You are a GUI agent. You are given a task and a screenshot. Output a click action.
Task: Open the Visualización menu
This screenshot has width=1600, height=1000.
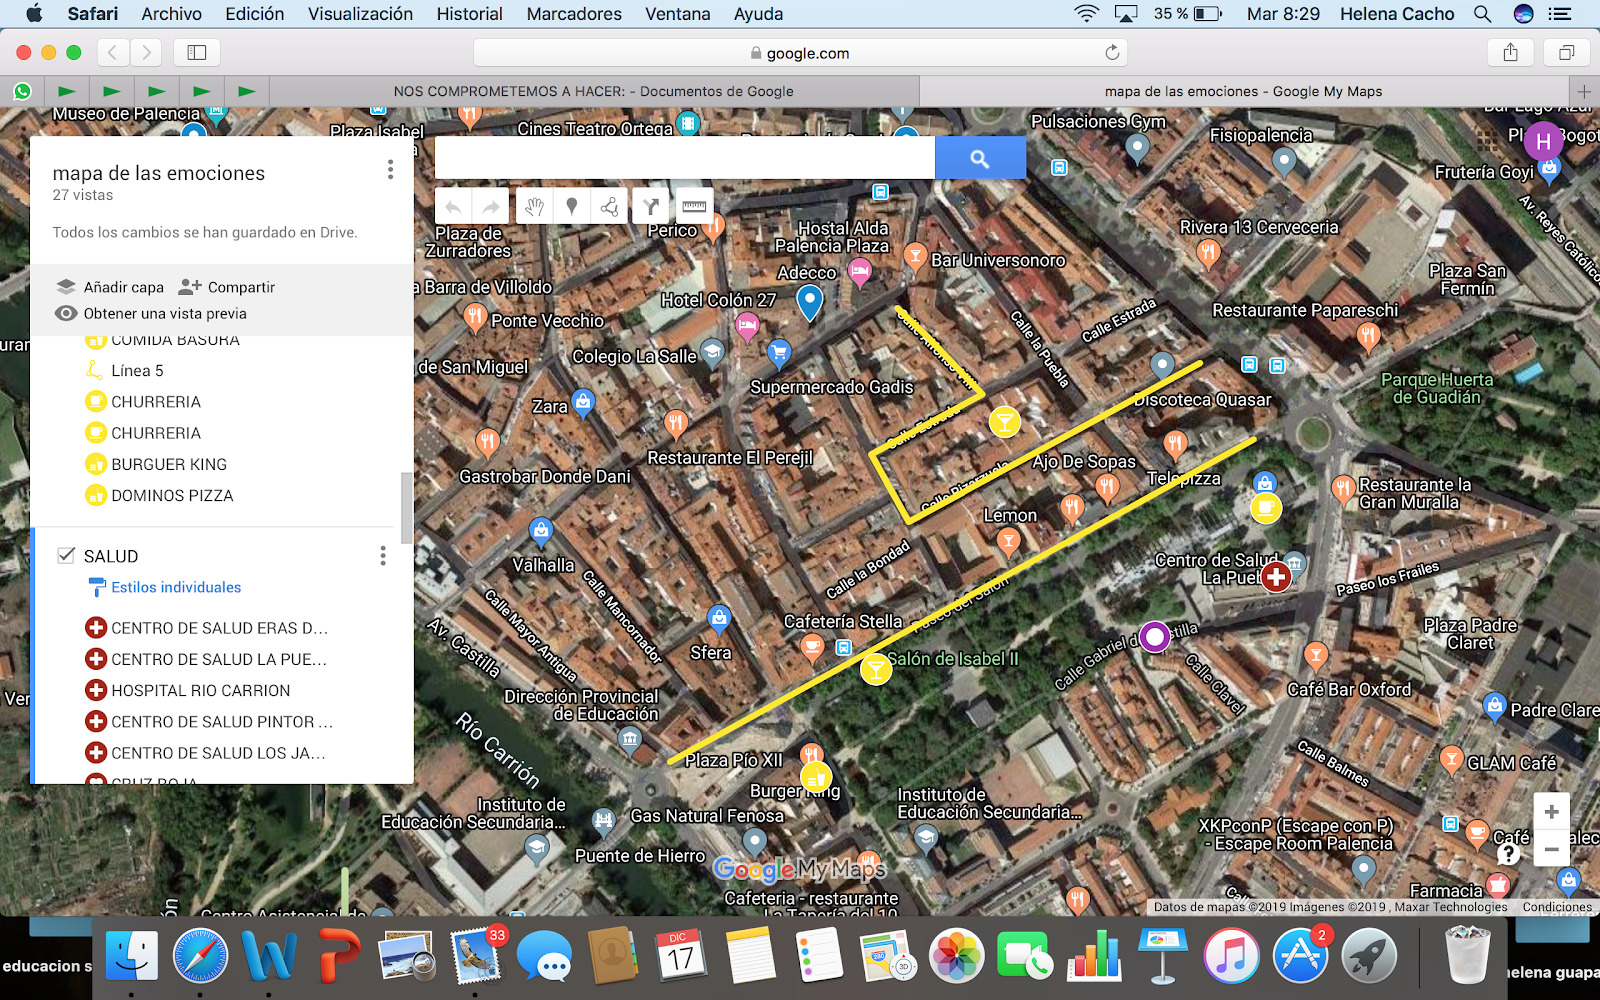click(x=360, y=14)
